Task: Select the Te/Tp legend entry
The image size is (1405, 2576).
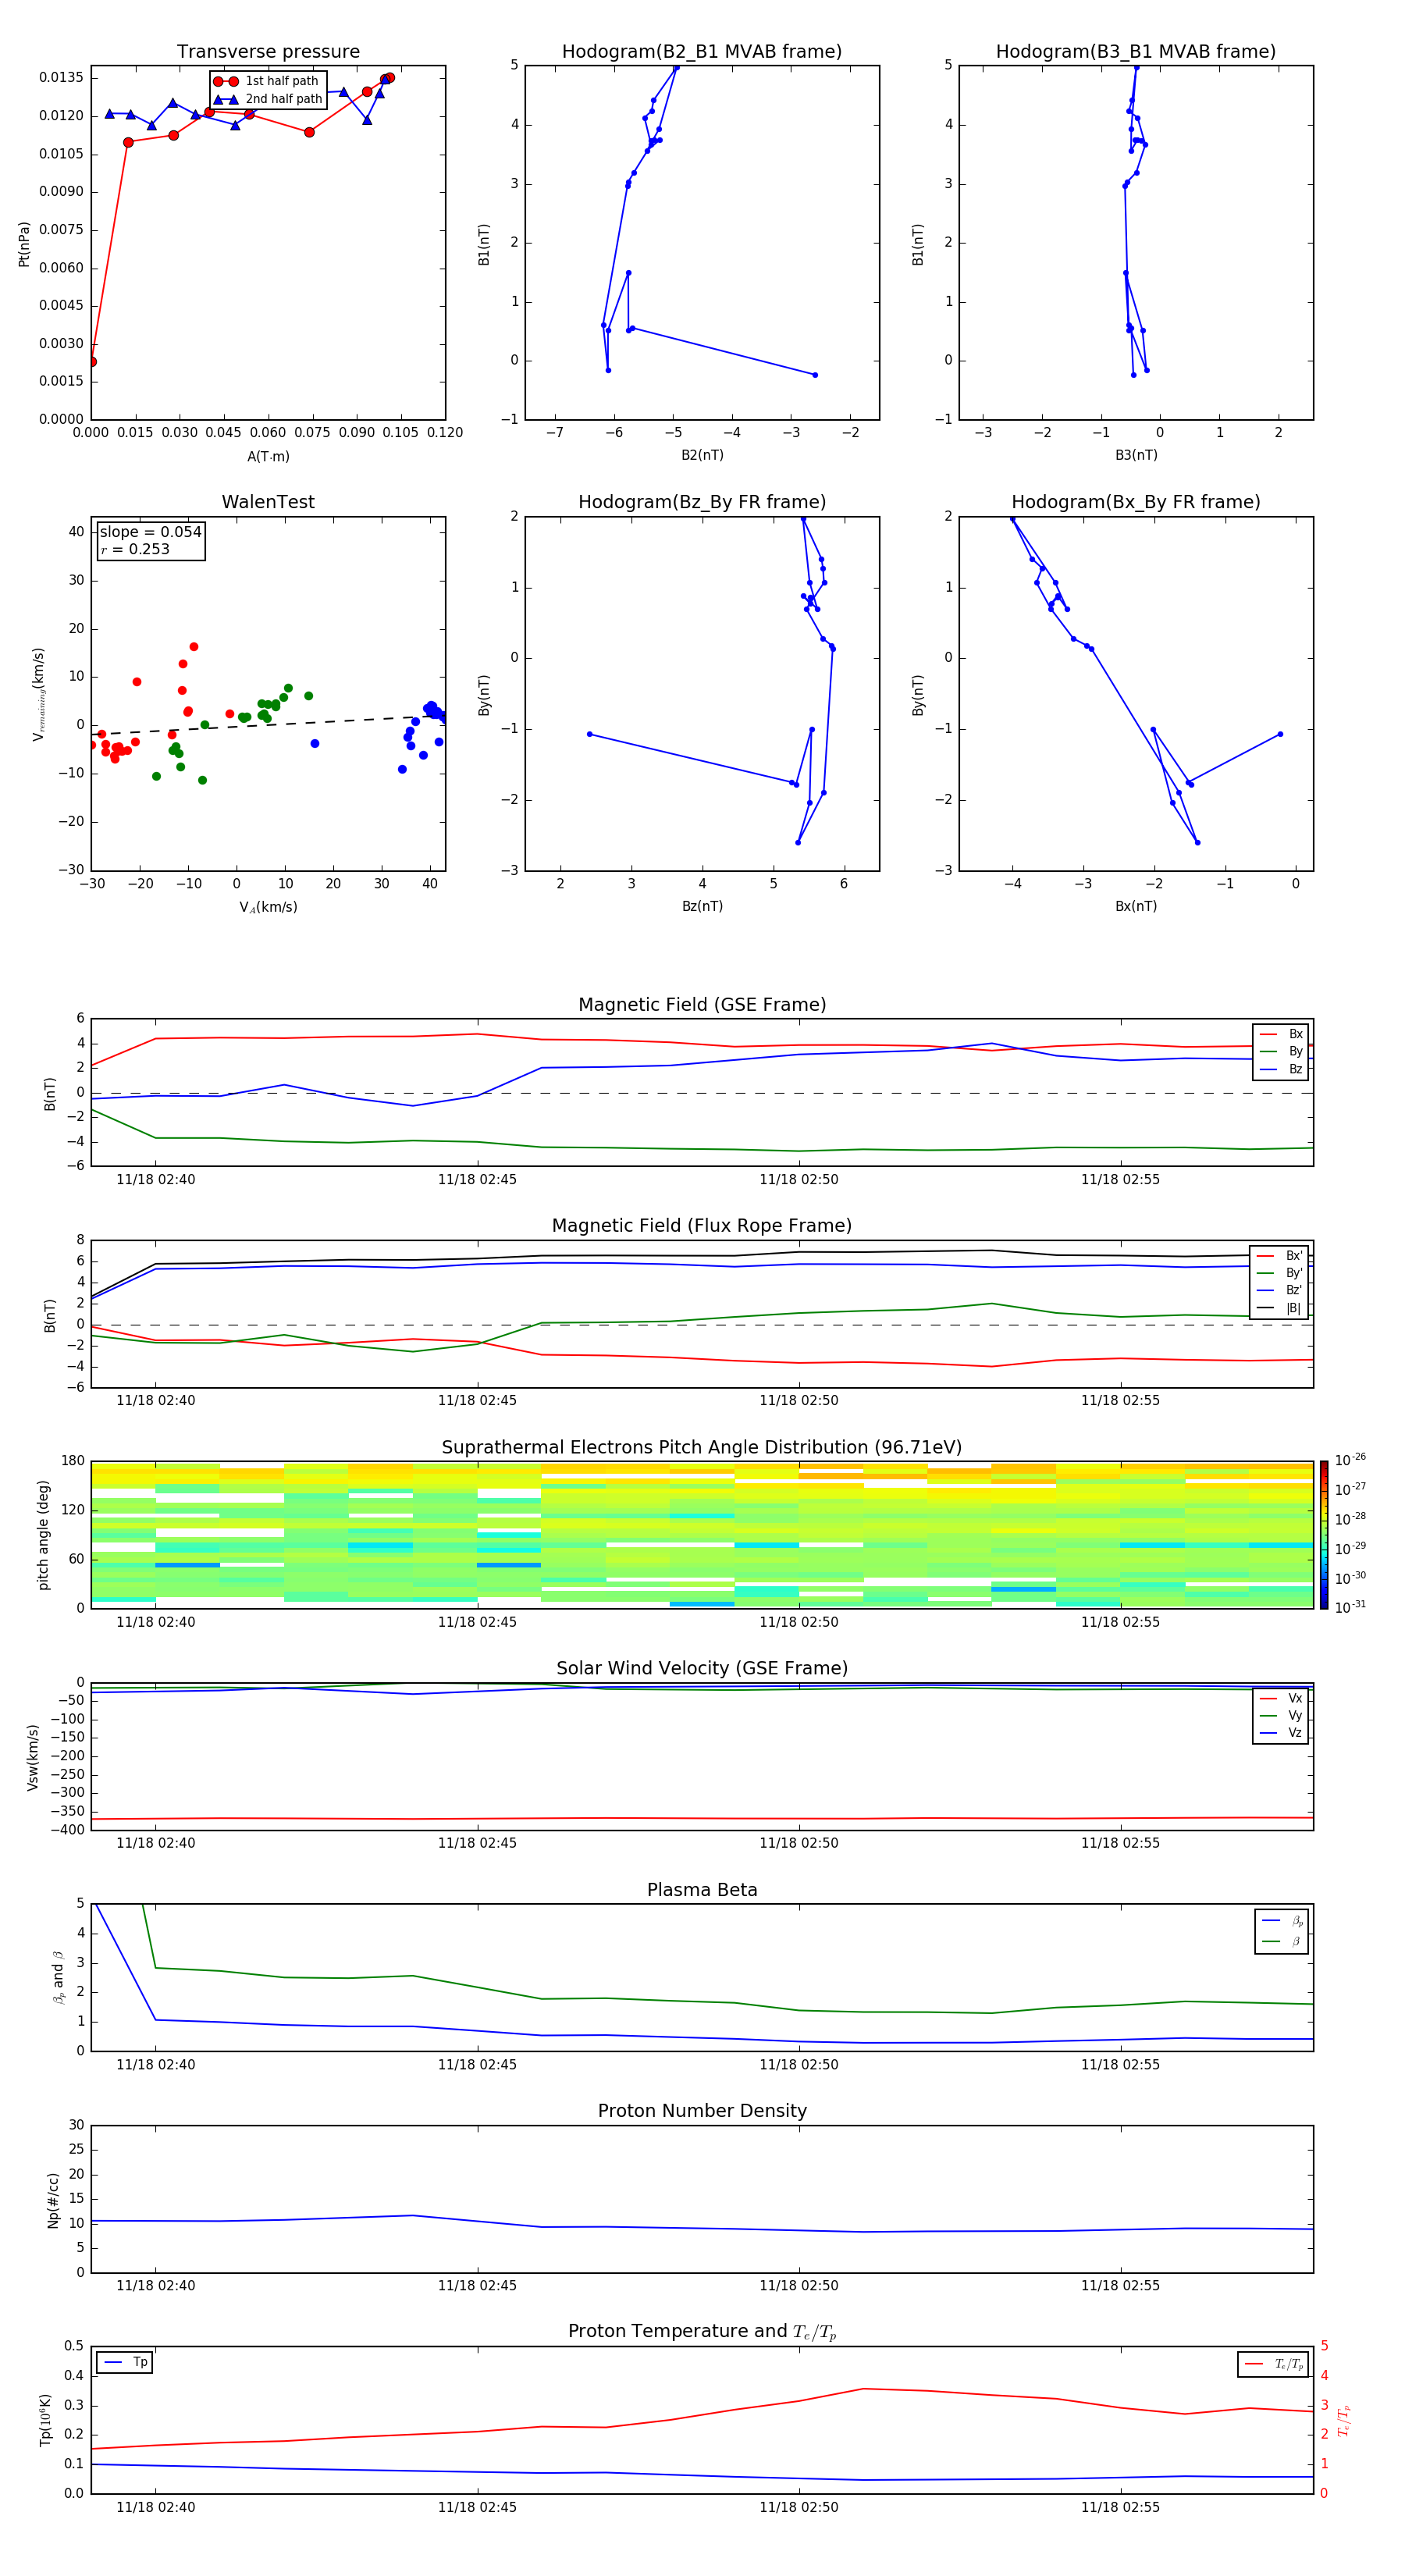Action: click(x=1274, y=2364)
